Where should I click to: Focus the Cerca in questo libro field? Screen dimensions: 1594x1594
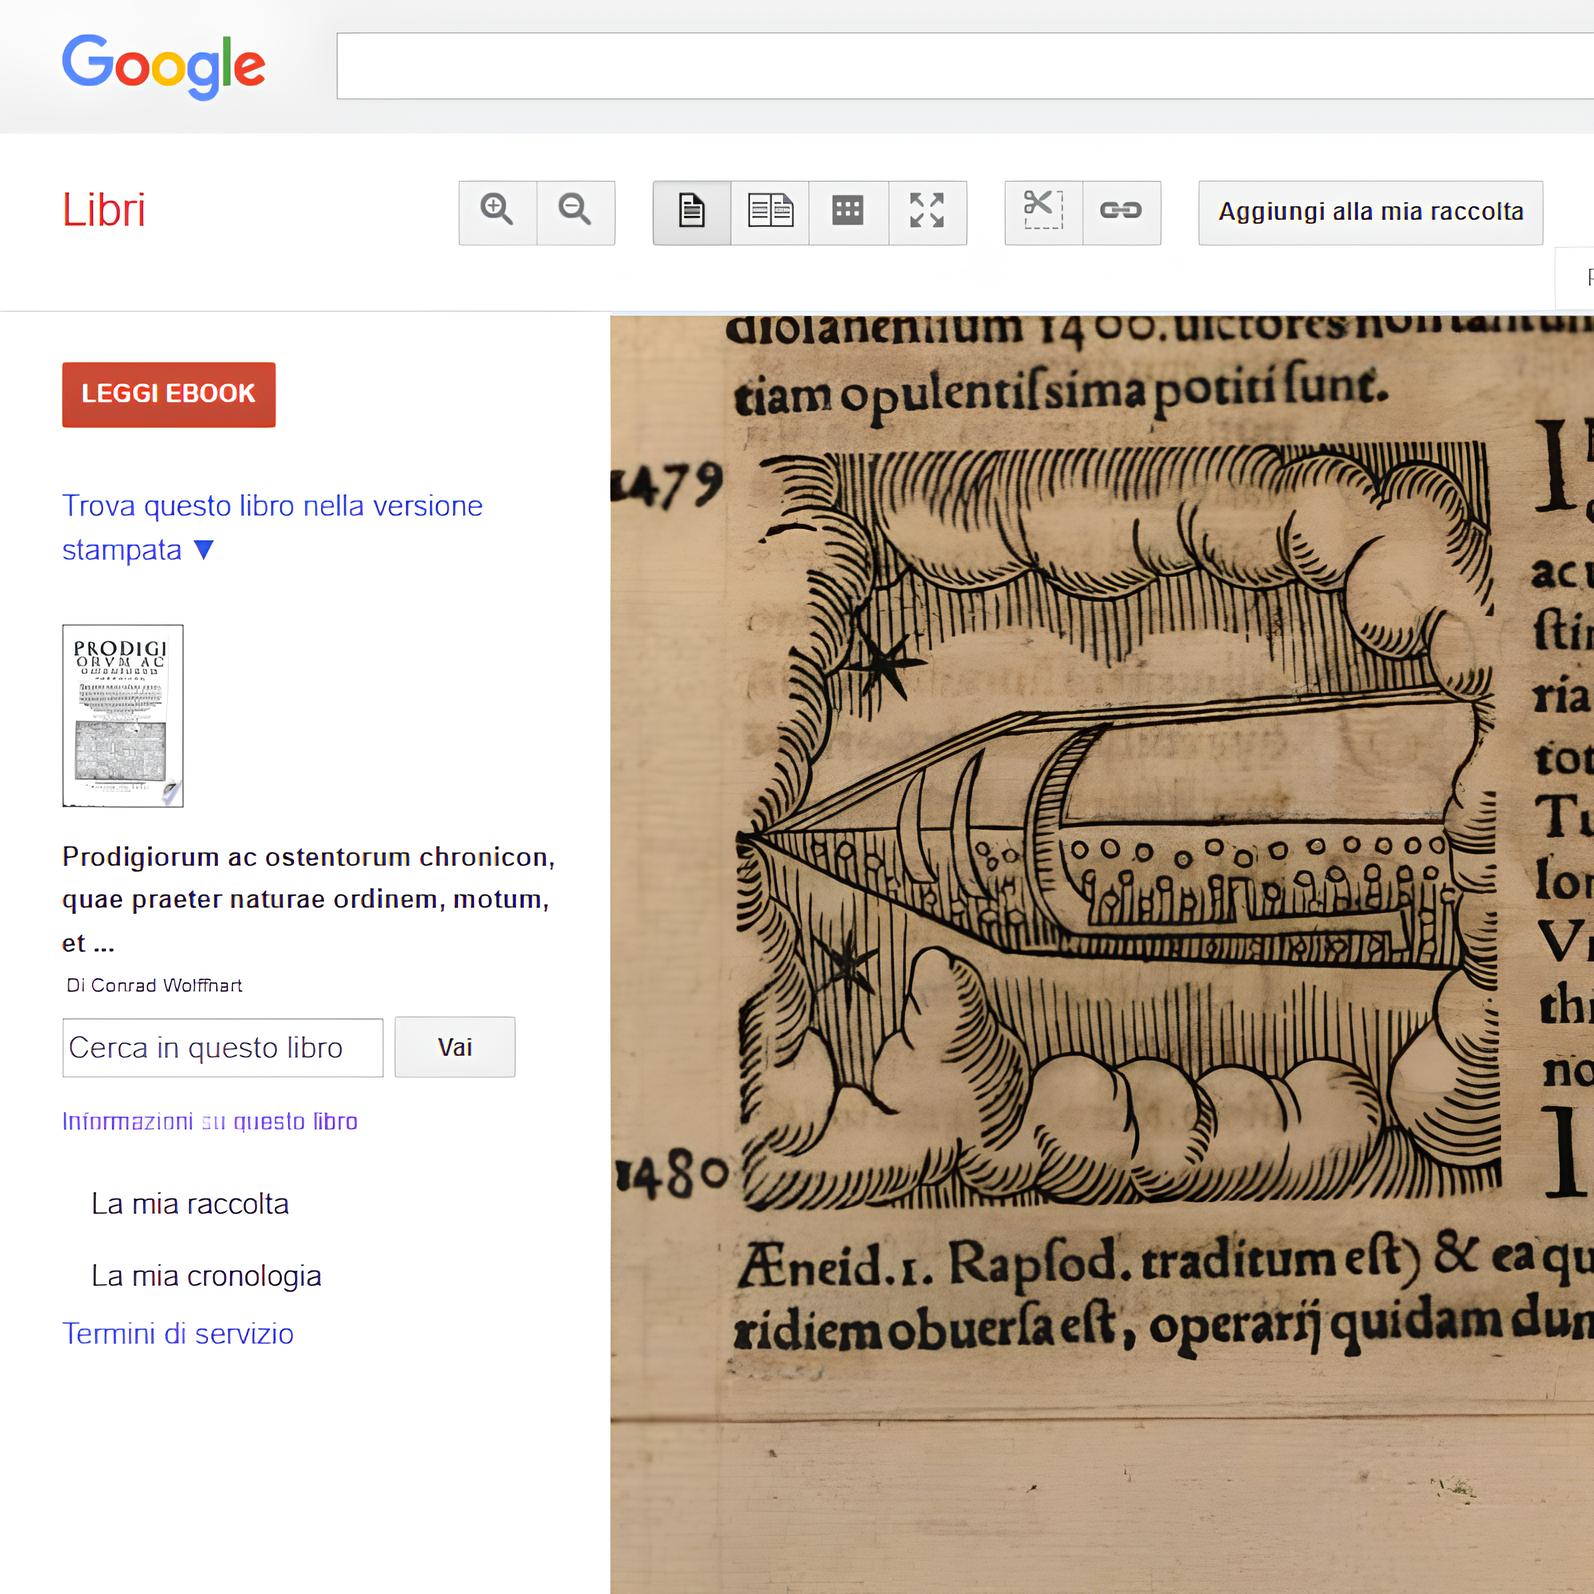[222, 1047]
